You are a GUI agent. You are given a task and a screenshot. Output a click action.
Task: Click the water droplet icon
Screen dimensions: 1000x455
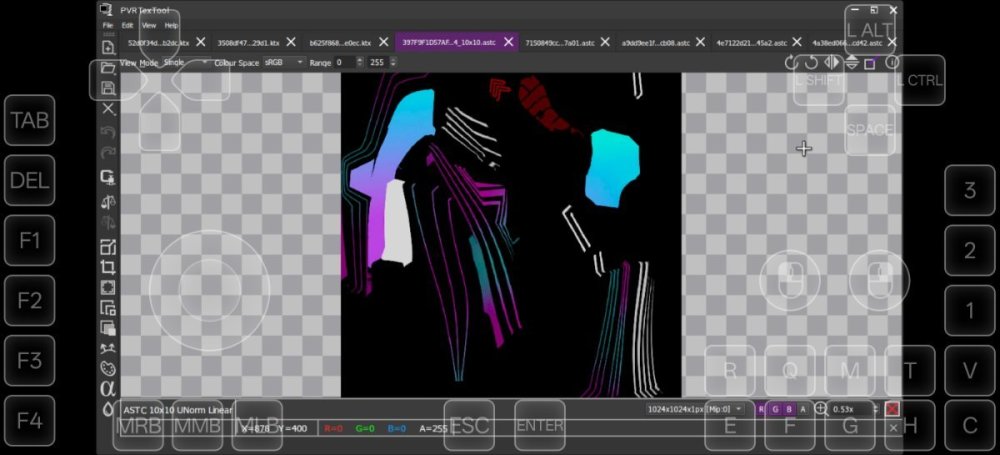pos(108,409)
